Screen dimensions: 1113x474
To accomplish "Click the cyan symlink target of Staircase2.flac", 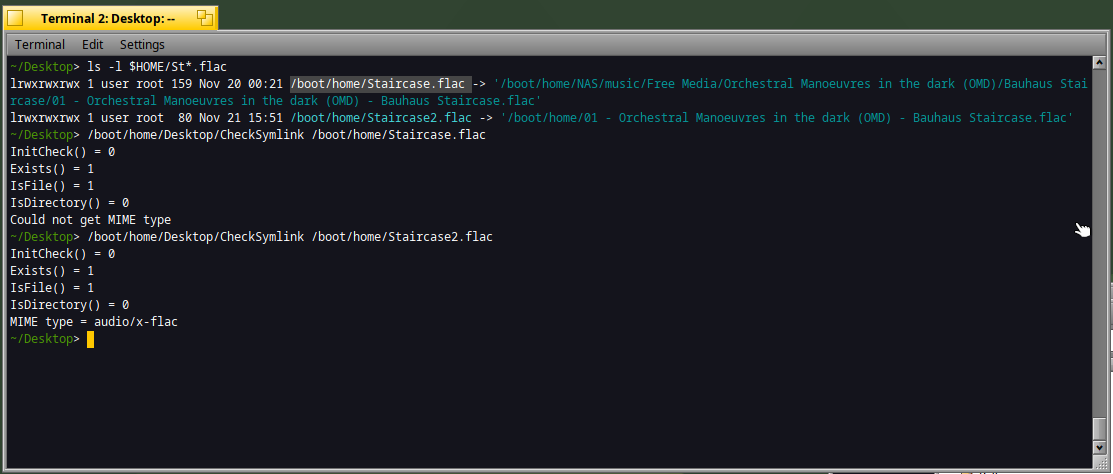I will 788,118.
